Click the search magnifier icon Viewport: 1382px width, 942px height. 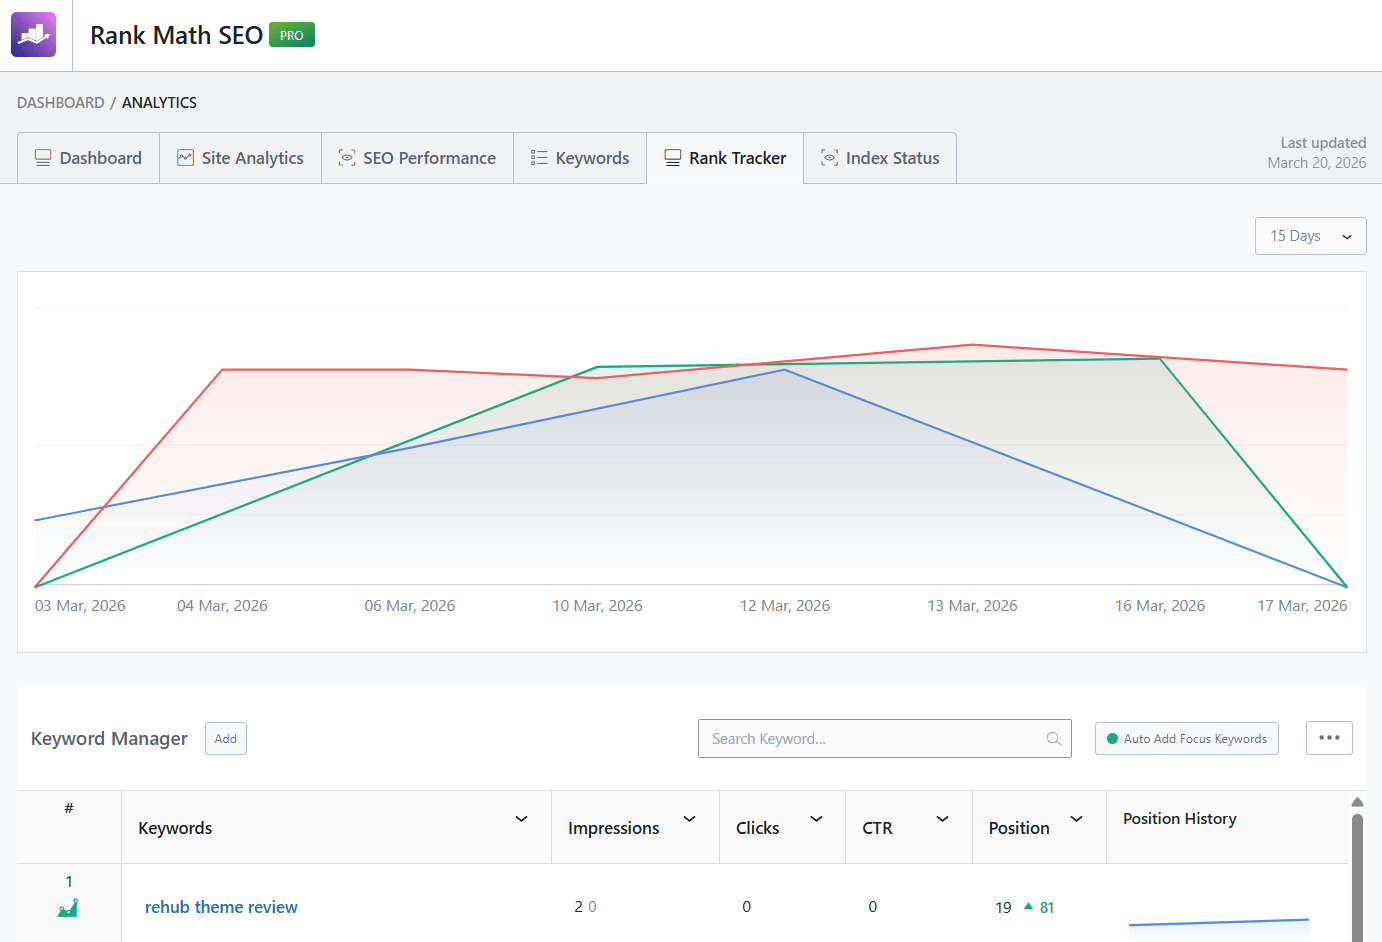point(1053,739)
